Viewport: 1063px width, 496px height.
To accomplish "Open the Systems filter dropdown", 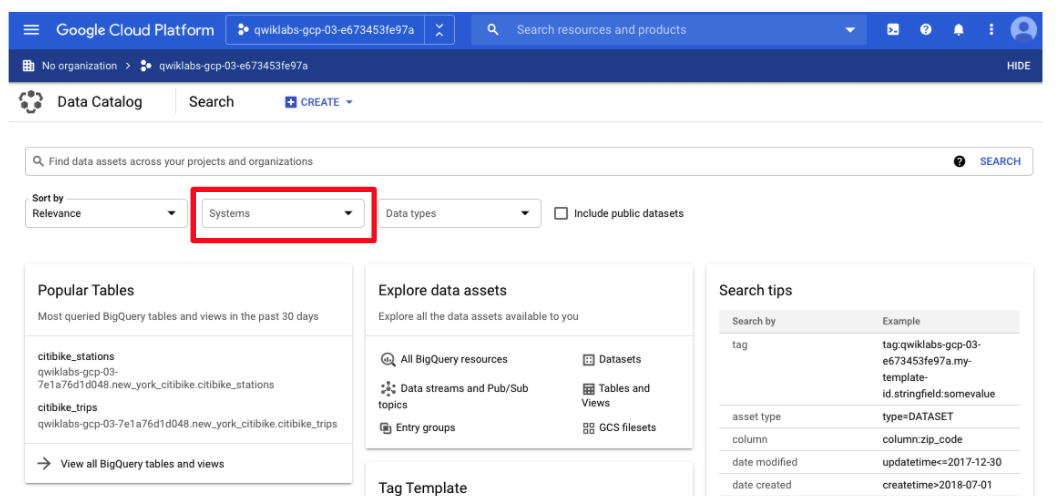I will point(283,213).
